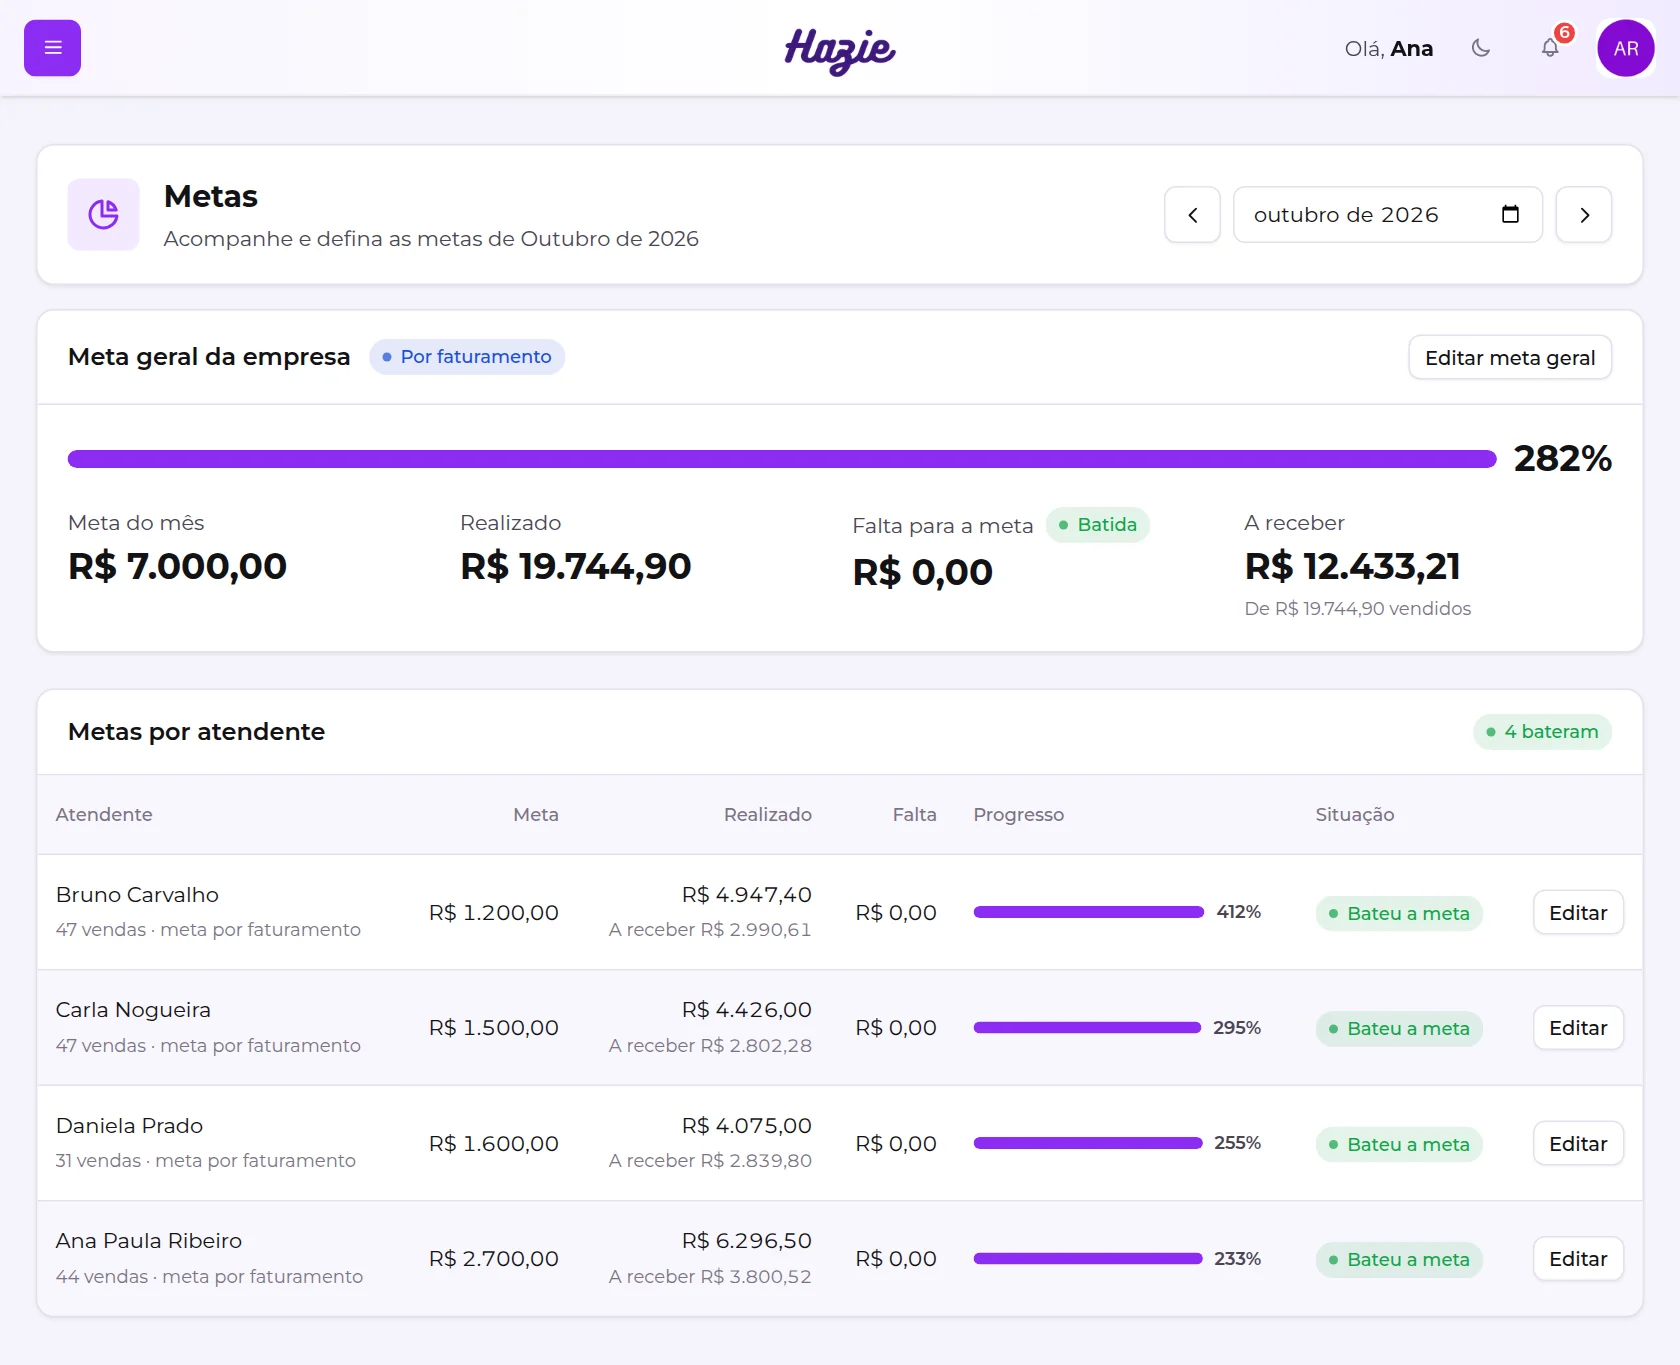Click the Falta column header
1680x1365 pixels.
(x=915, y=815)
